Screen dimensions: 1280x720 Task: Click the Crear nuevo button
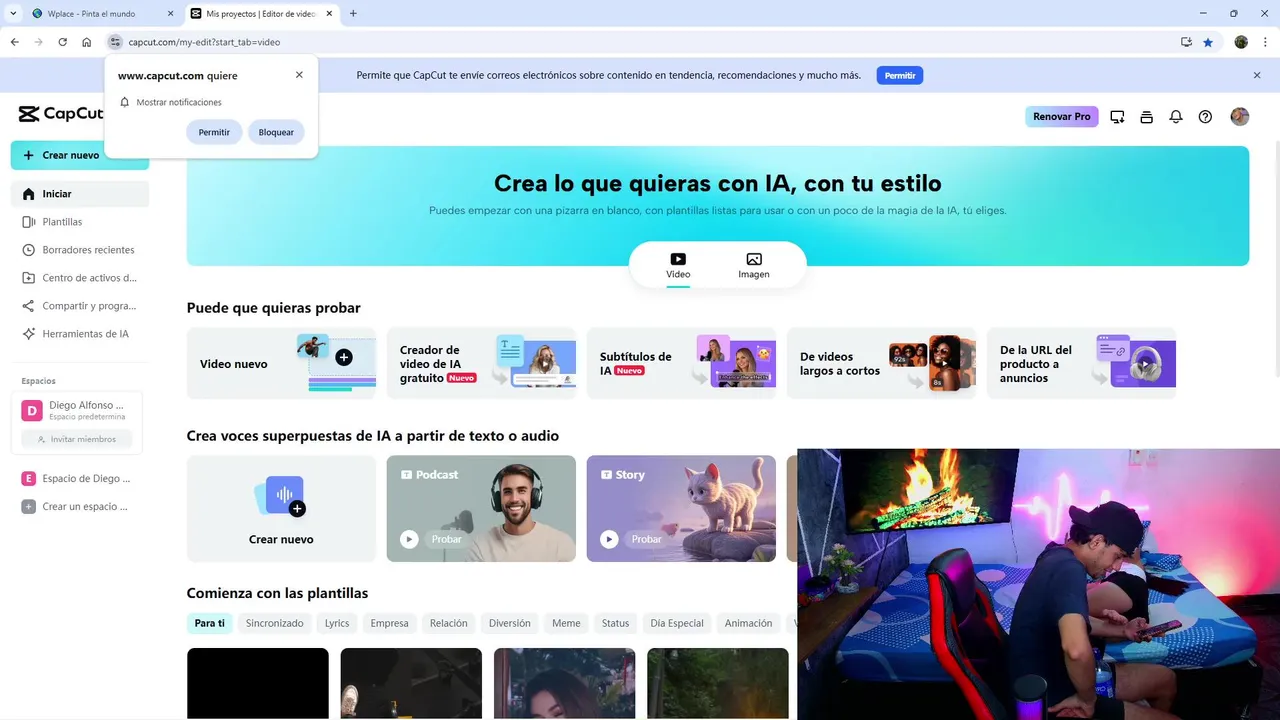point(80,155)
